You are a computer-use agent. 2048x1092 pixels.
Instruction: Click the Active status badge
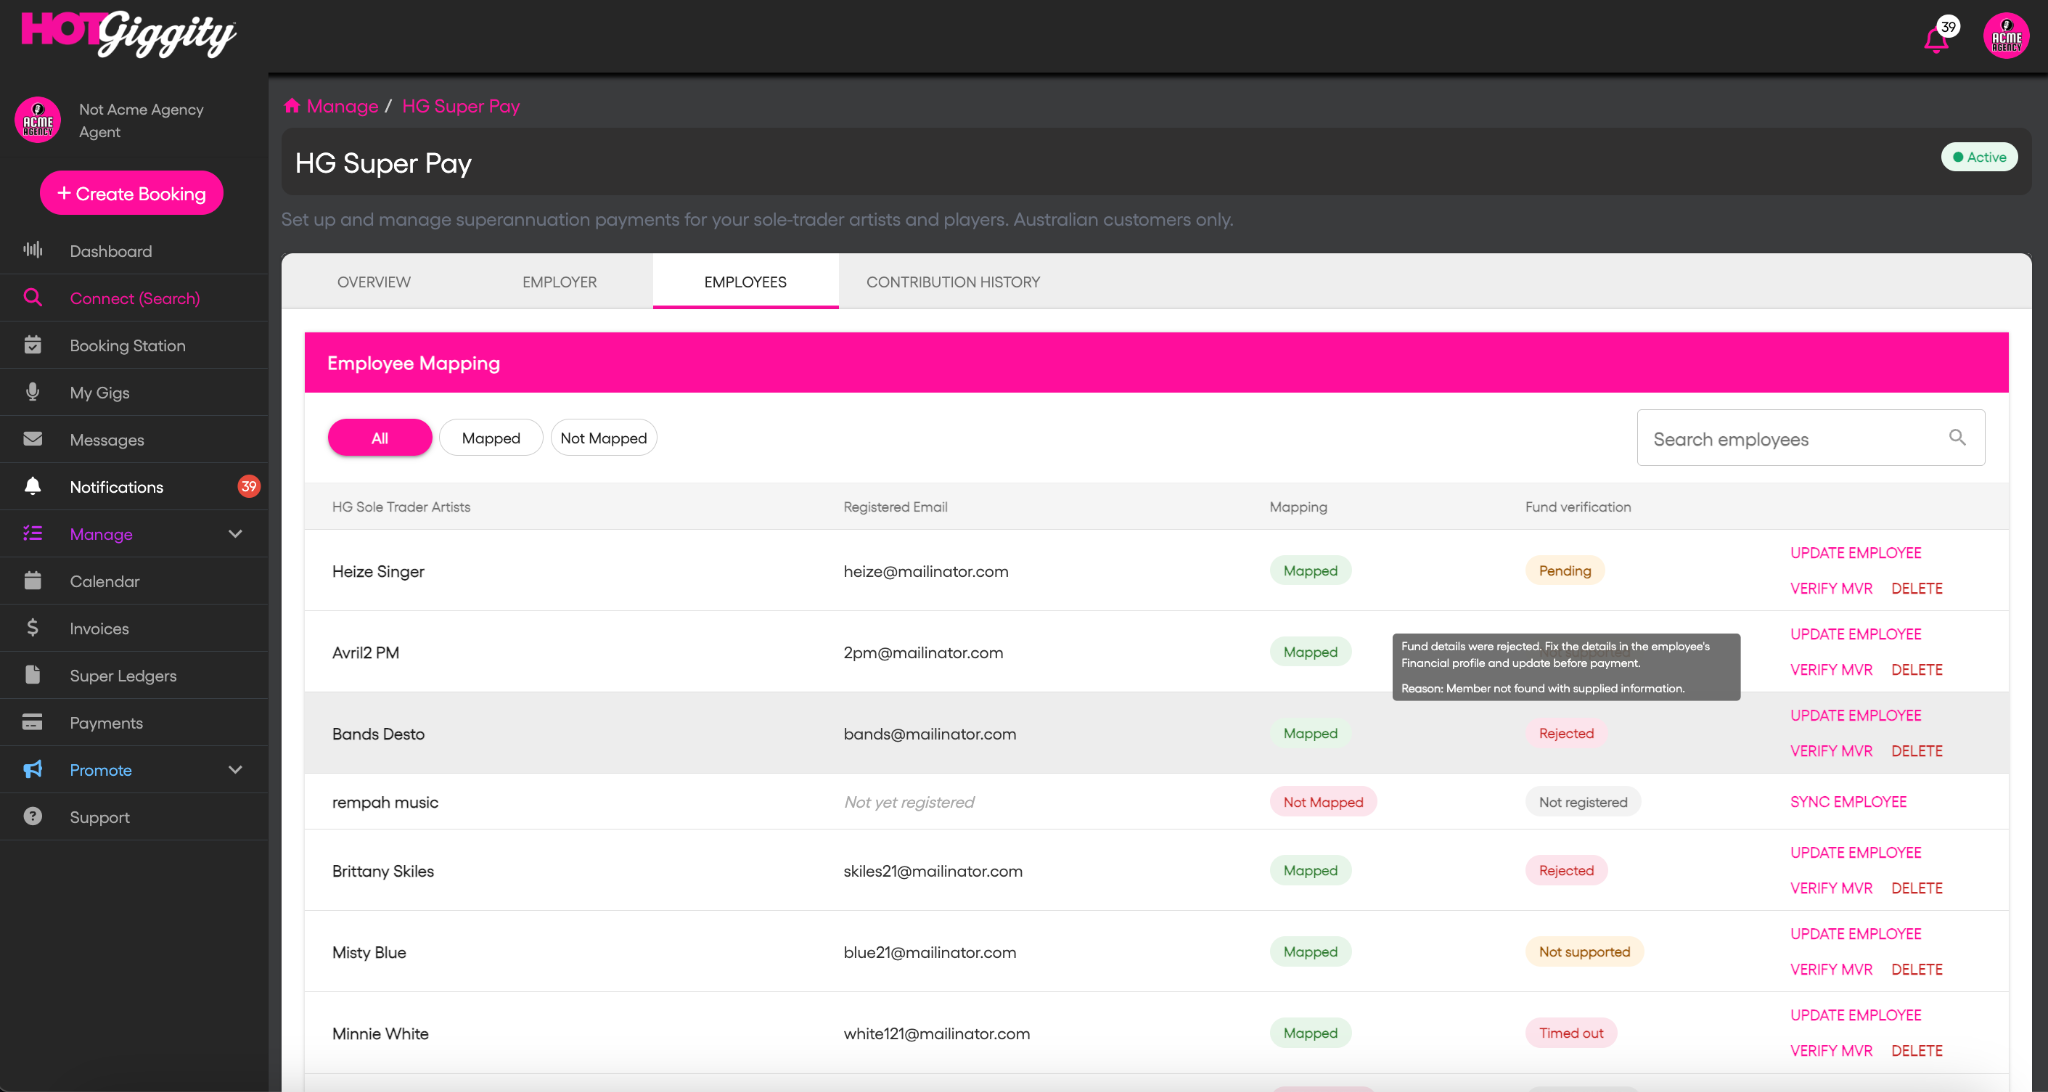1979,157
